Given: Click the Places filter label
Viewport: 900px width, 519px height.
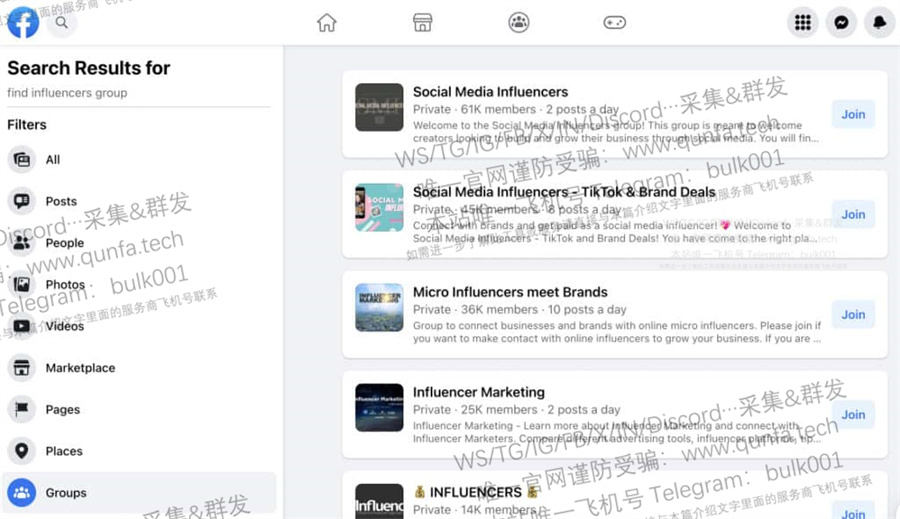Looking at the screenshot, I should tap(64, 451).
